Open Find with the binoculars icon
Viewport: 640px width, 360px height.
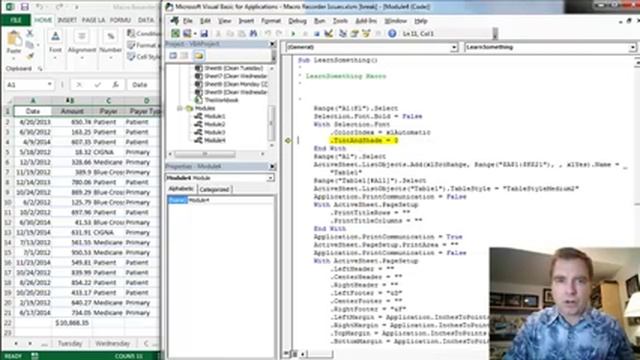tap(253, 33)
